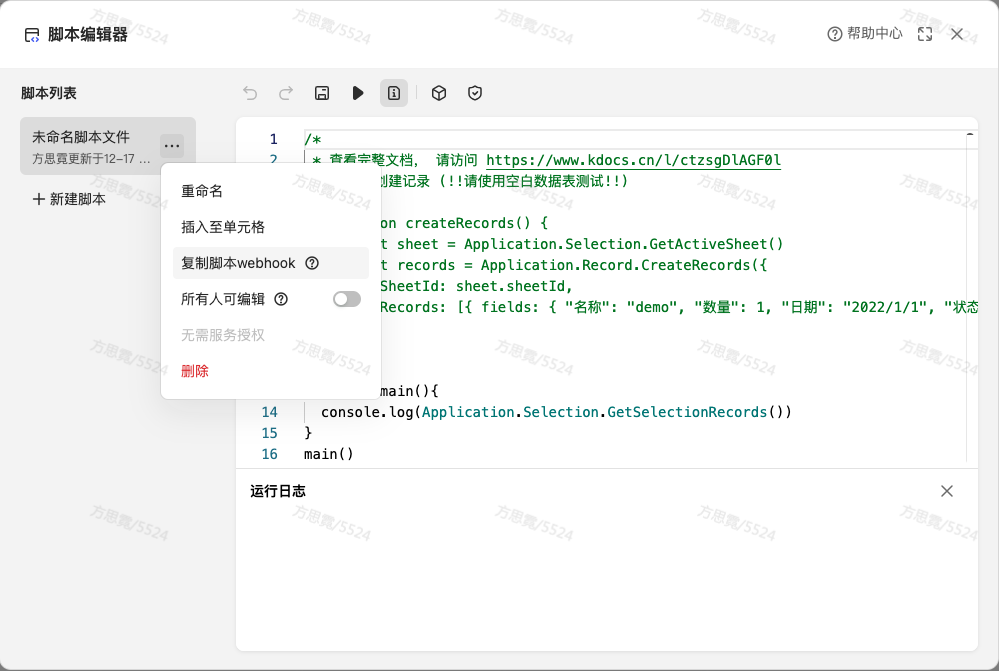Viewport: 999px width, 671px height.
Task: Open the kdocs.cn documentation URL in code
Action: (x=633, y=160)
